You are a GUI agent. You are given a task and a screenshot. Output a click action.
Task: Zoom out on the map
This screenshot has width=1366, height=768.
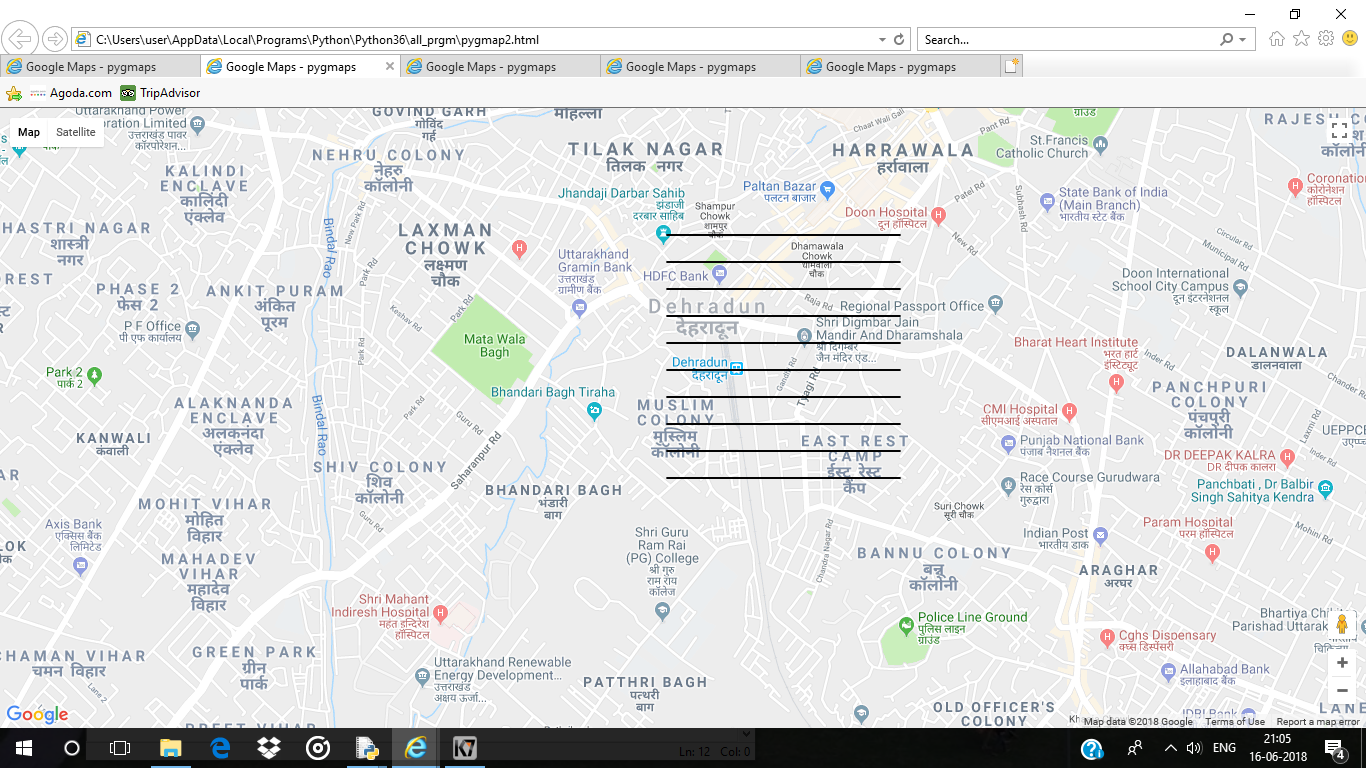pyautogui.click(x=1342, y=690)
